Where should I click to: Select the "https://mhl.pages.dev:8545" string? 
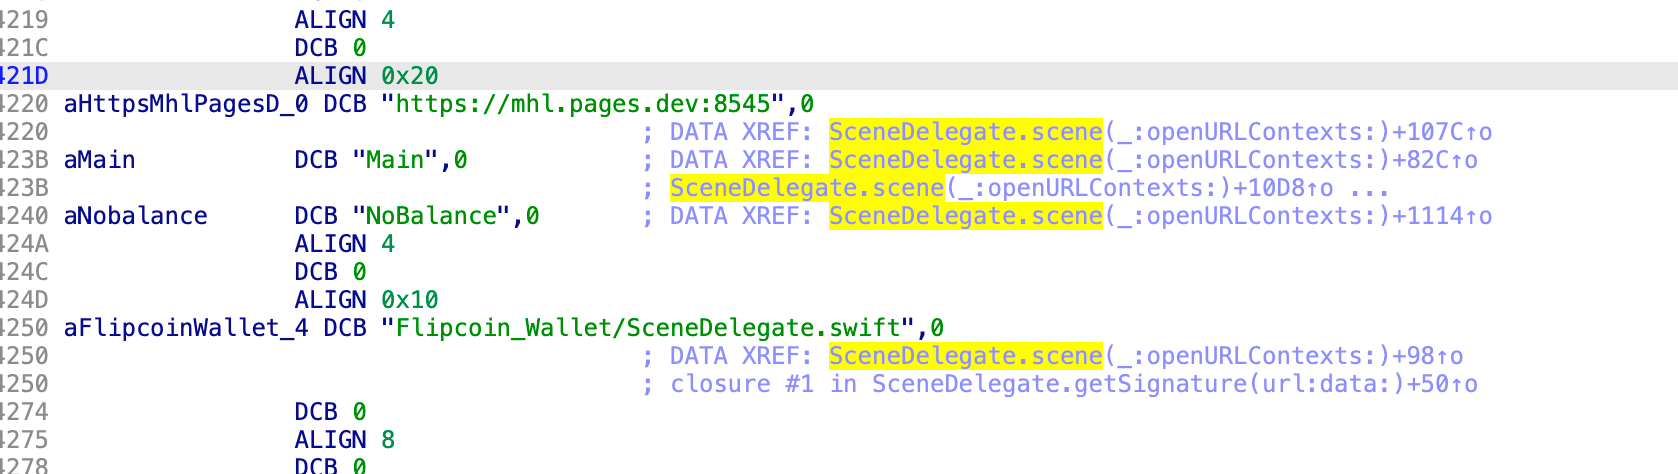point(584,104)
